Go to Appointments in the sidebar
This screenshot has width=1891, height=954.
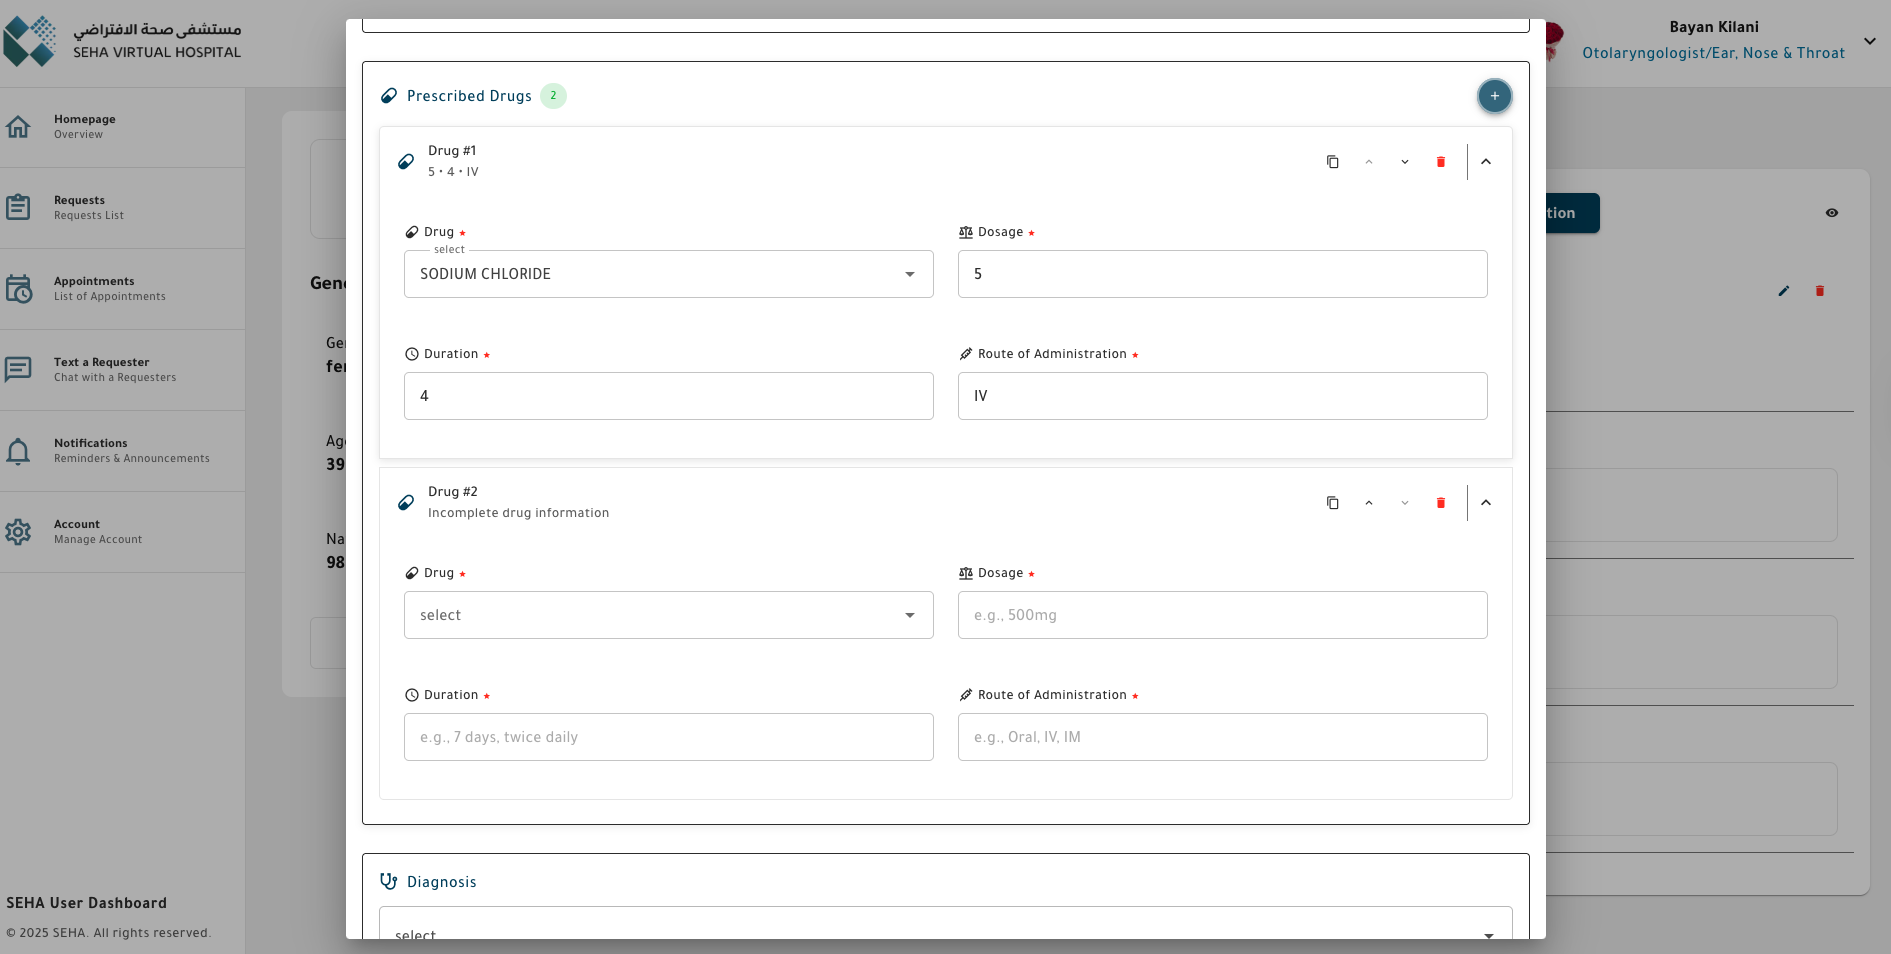click(94, 289)
